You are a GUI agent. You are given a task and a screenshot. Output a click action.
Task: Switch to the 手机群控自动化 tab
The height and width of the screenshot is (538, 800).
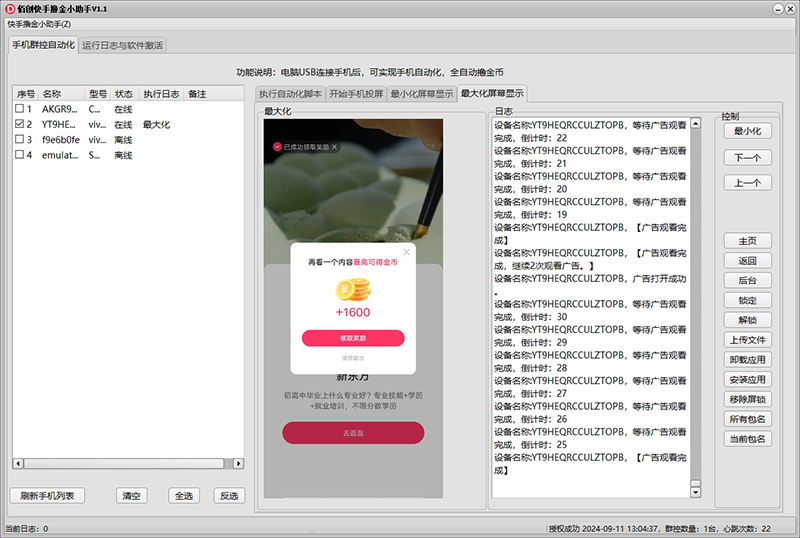43,45
